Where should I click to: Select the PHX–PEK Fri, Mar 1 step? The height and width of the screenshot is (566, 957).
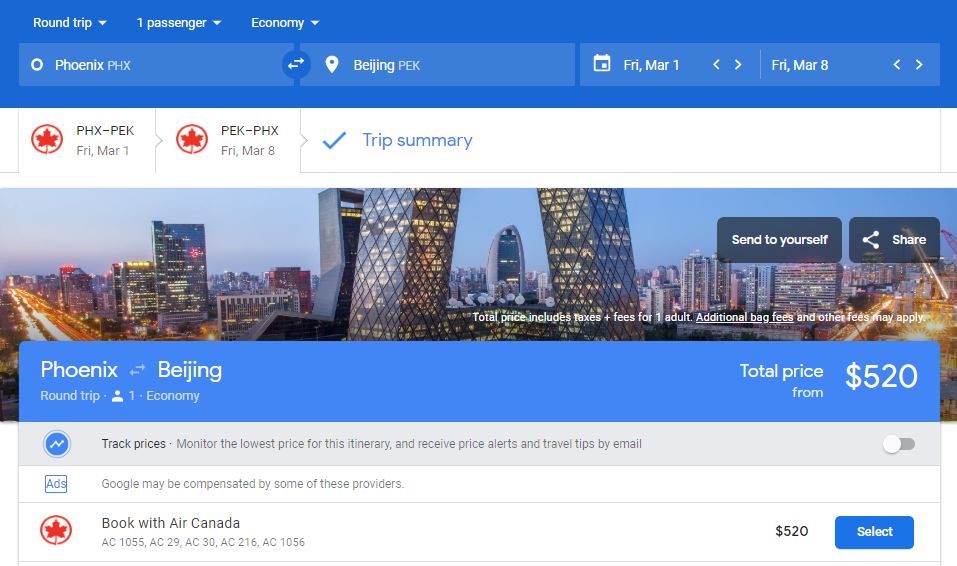click(x=87, y=140)
